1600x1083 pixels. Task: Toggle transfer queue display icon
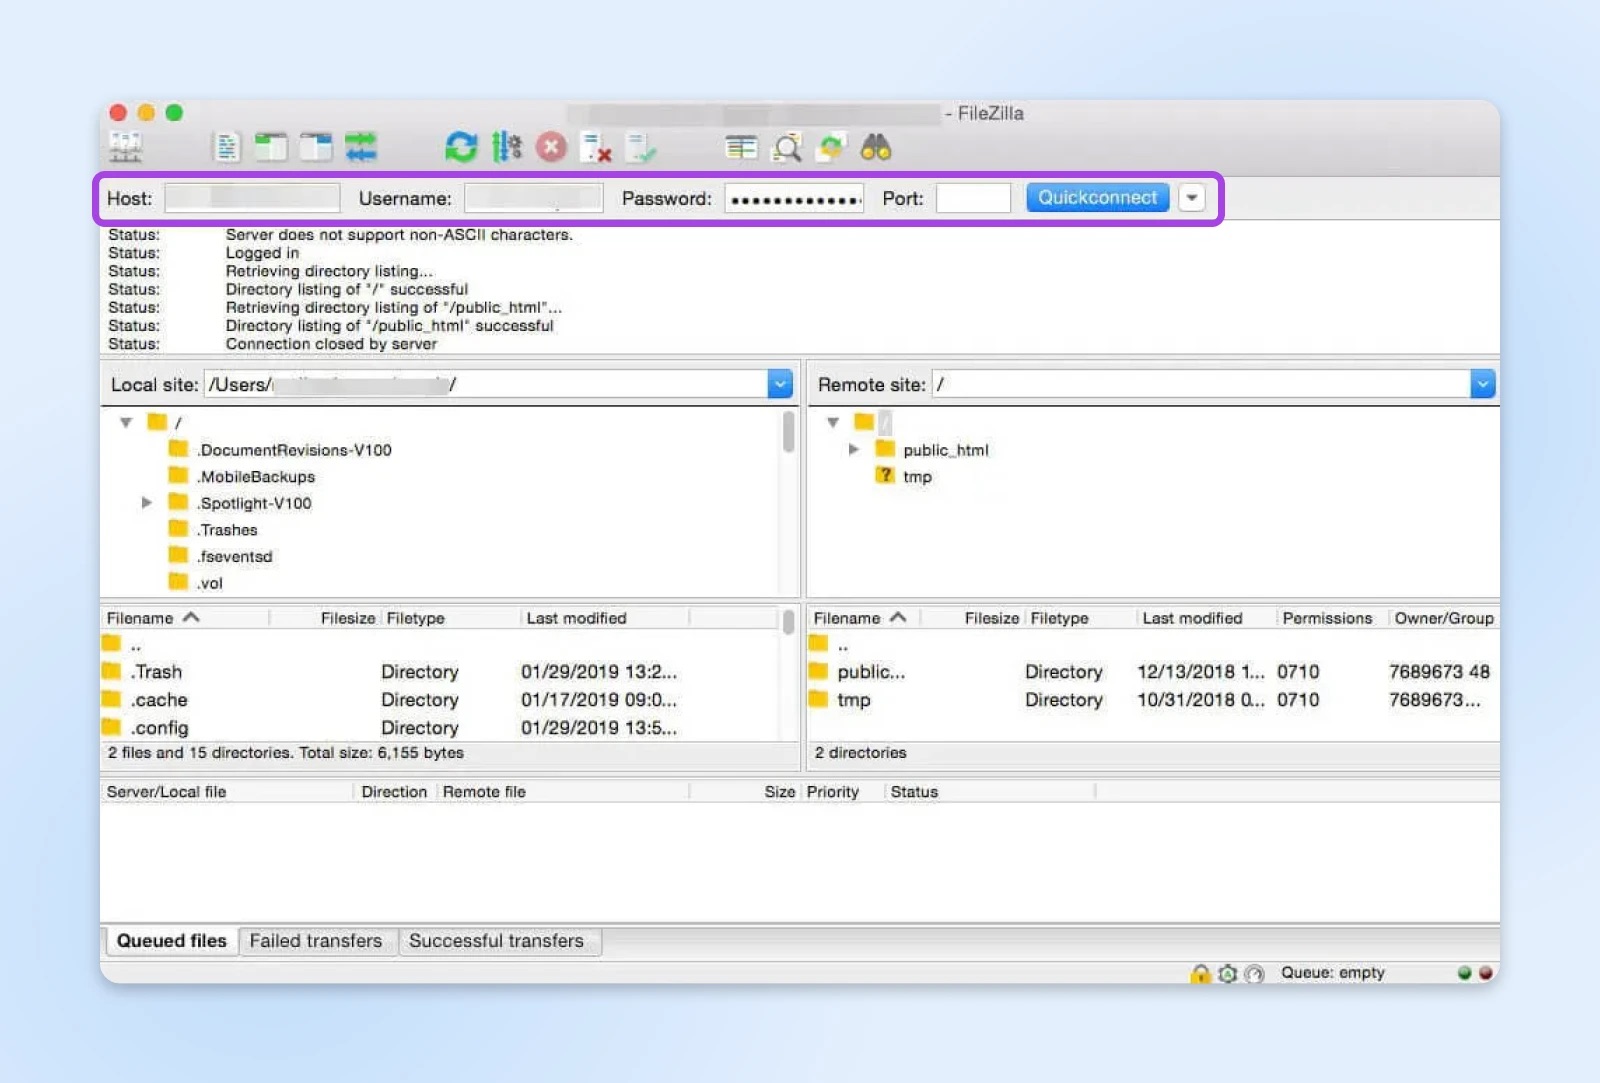coord(360,148)
